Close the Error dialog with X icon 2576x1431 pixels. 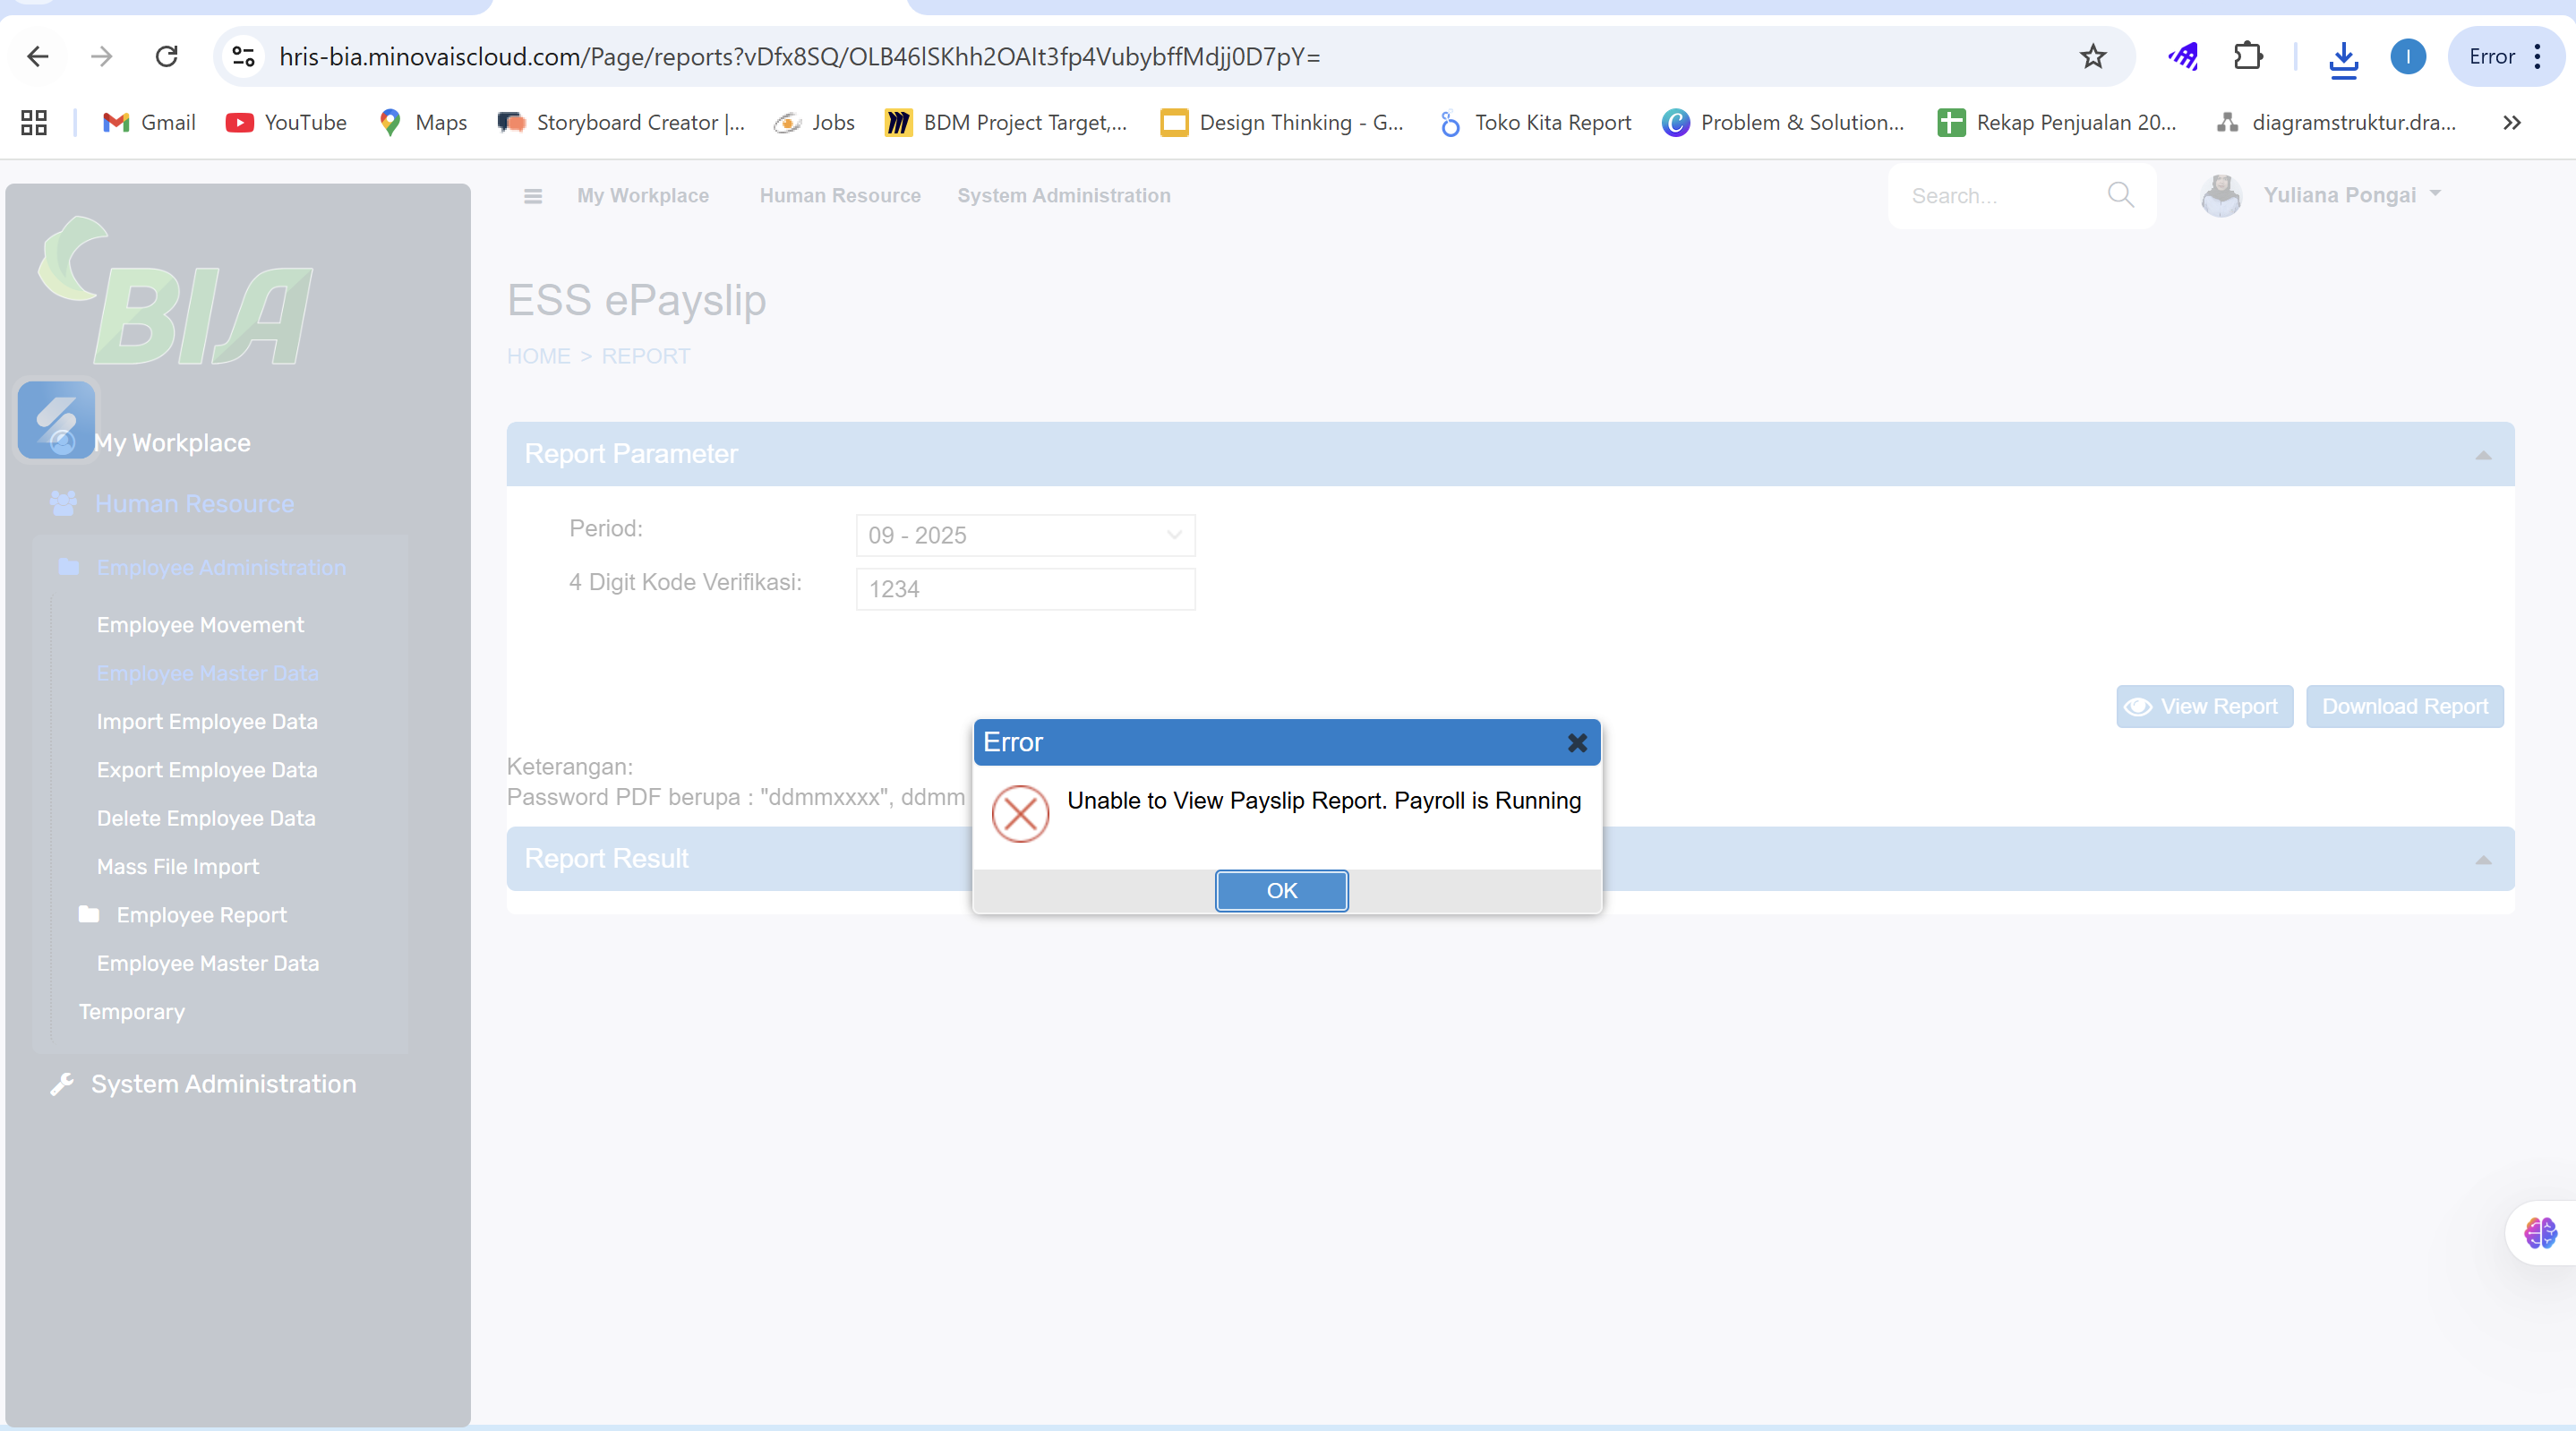pos(1577,743)
